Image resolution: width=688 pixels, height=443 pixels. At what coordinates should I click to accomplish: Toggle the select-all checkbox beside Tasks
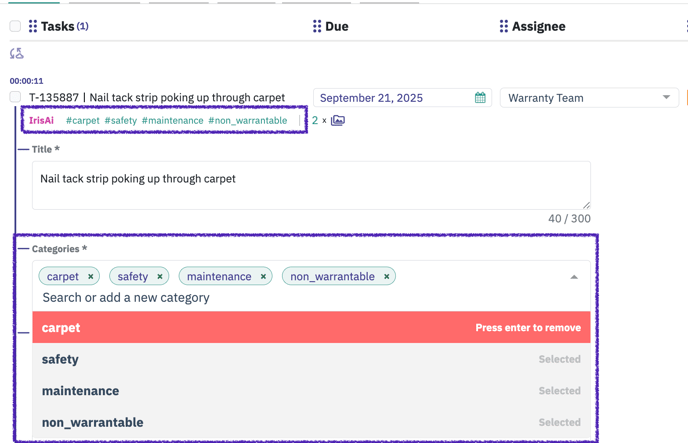pyautogui.click(x=15, y=26)
